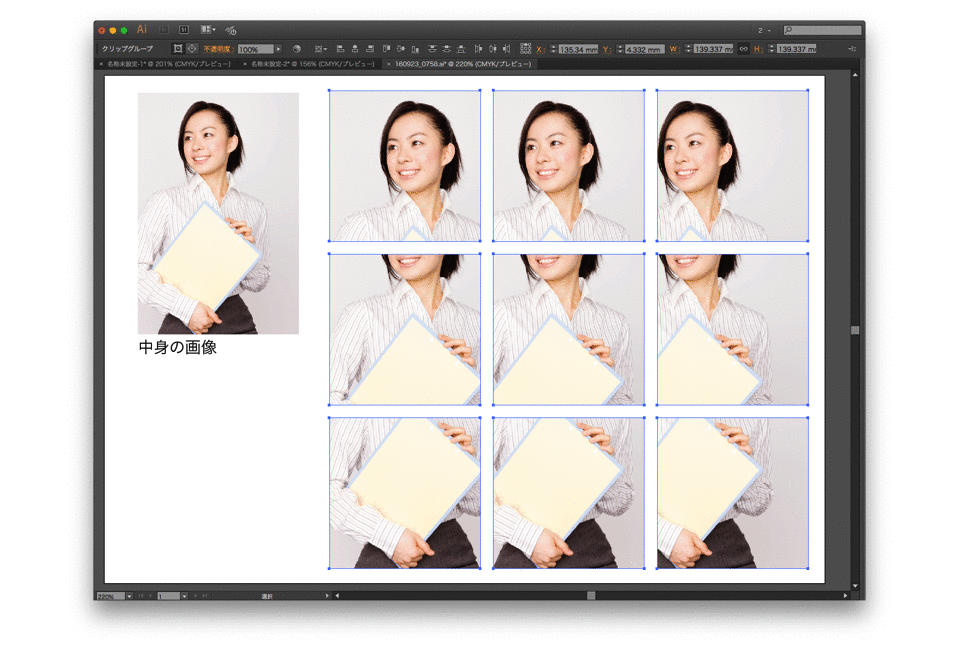960x650 pixels.
Task: Select the bottom-right clipped image tile
Action: pos(732,493)
